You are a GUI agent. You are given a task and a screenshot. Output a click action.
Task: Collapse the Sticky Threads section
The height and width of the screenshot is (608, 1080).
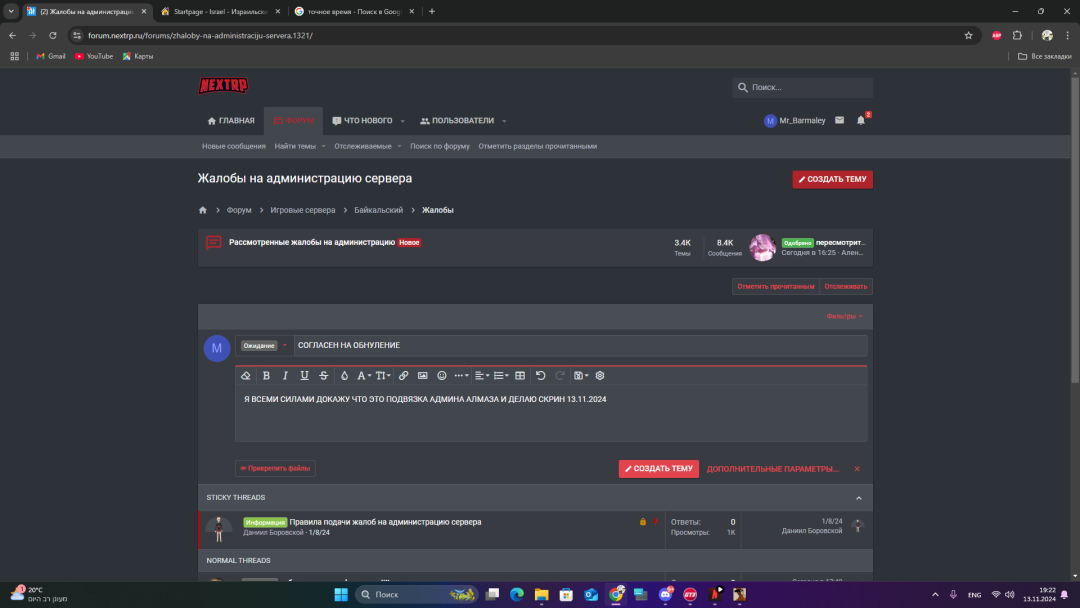858,498
